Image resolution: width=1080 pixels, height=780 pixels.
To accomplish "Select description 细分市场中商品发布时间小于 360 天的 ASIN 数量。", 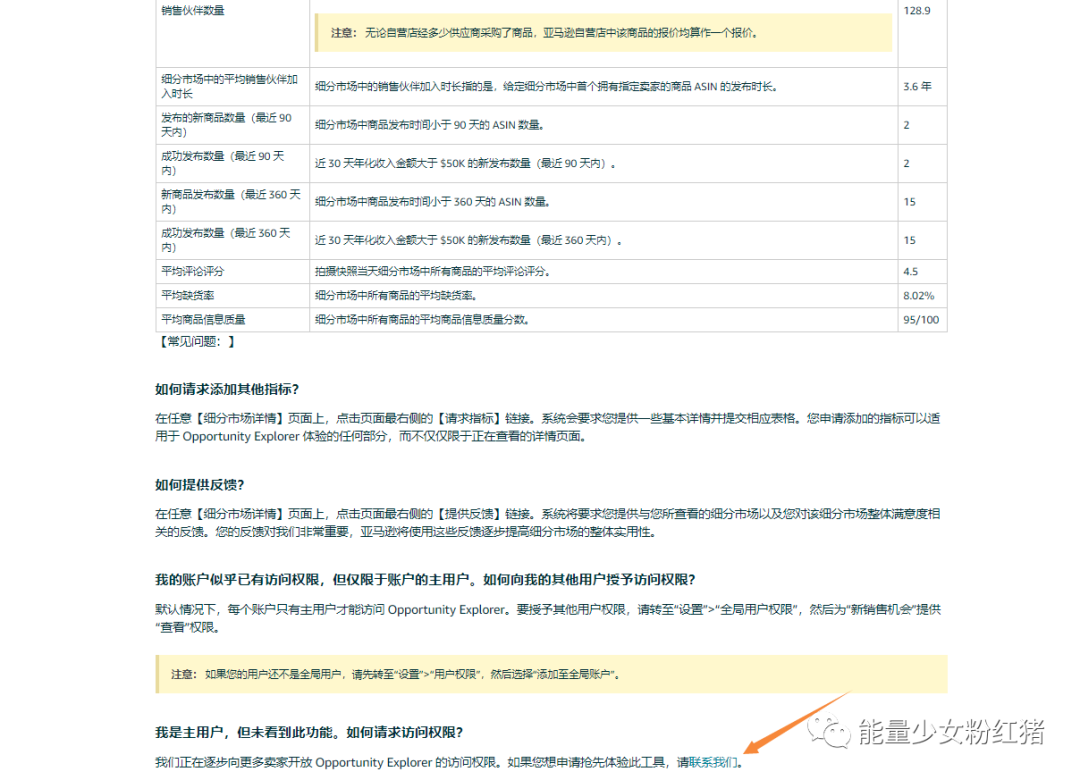I will 433,202.
